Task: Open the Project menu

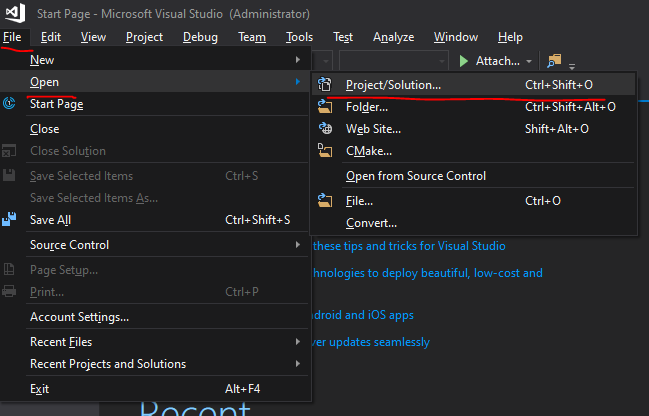Action: 144,37
